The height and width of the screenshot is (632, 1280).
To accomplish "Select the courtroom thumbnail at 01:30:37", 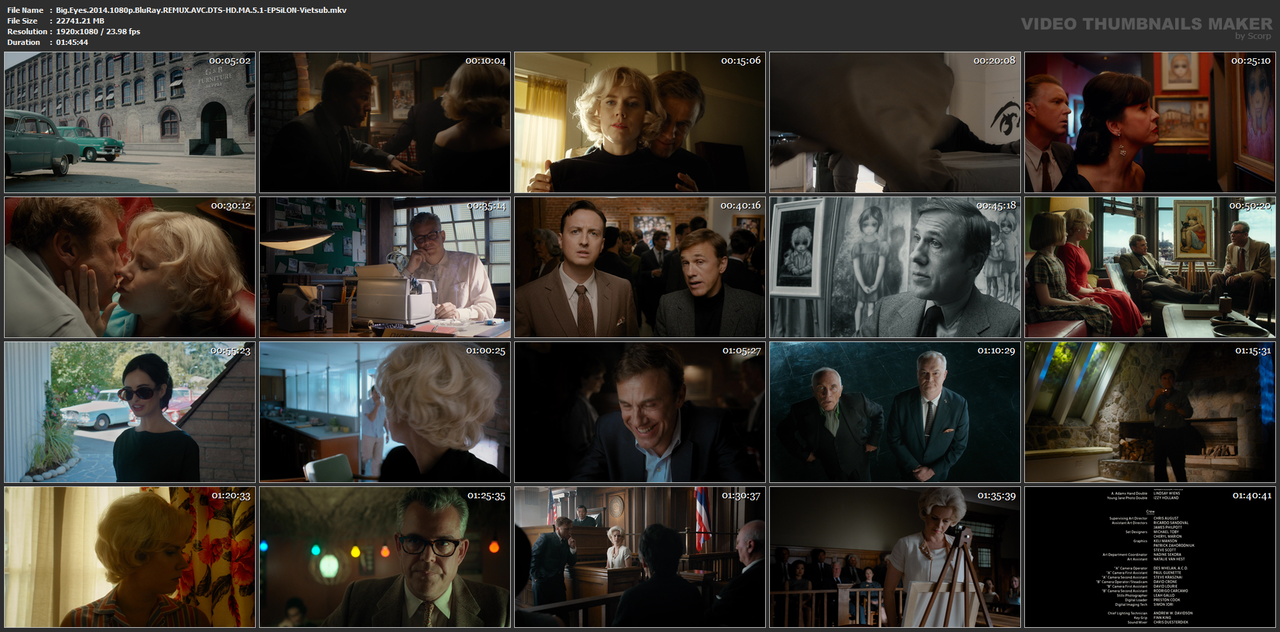I will pos(640,557).
